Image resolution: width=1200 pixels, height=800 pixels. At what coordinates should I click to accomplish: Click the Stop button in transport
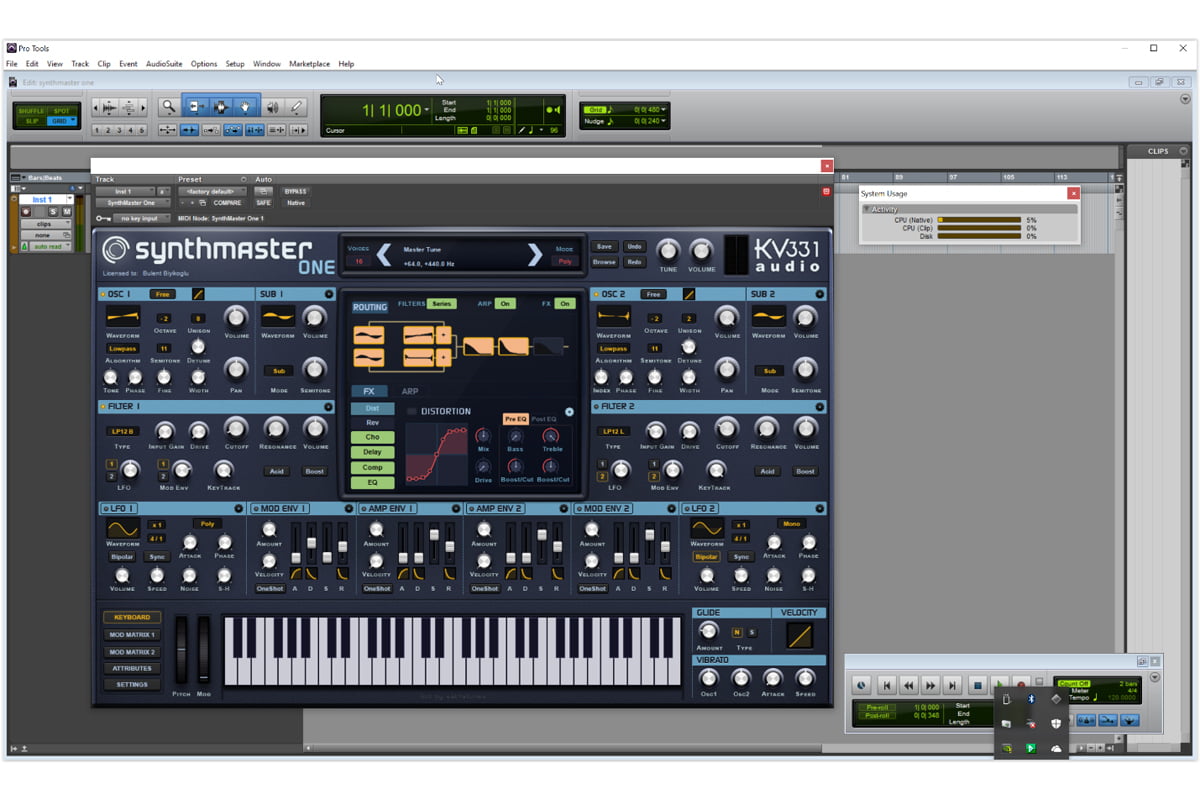[x=978, y=685]
